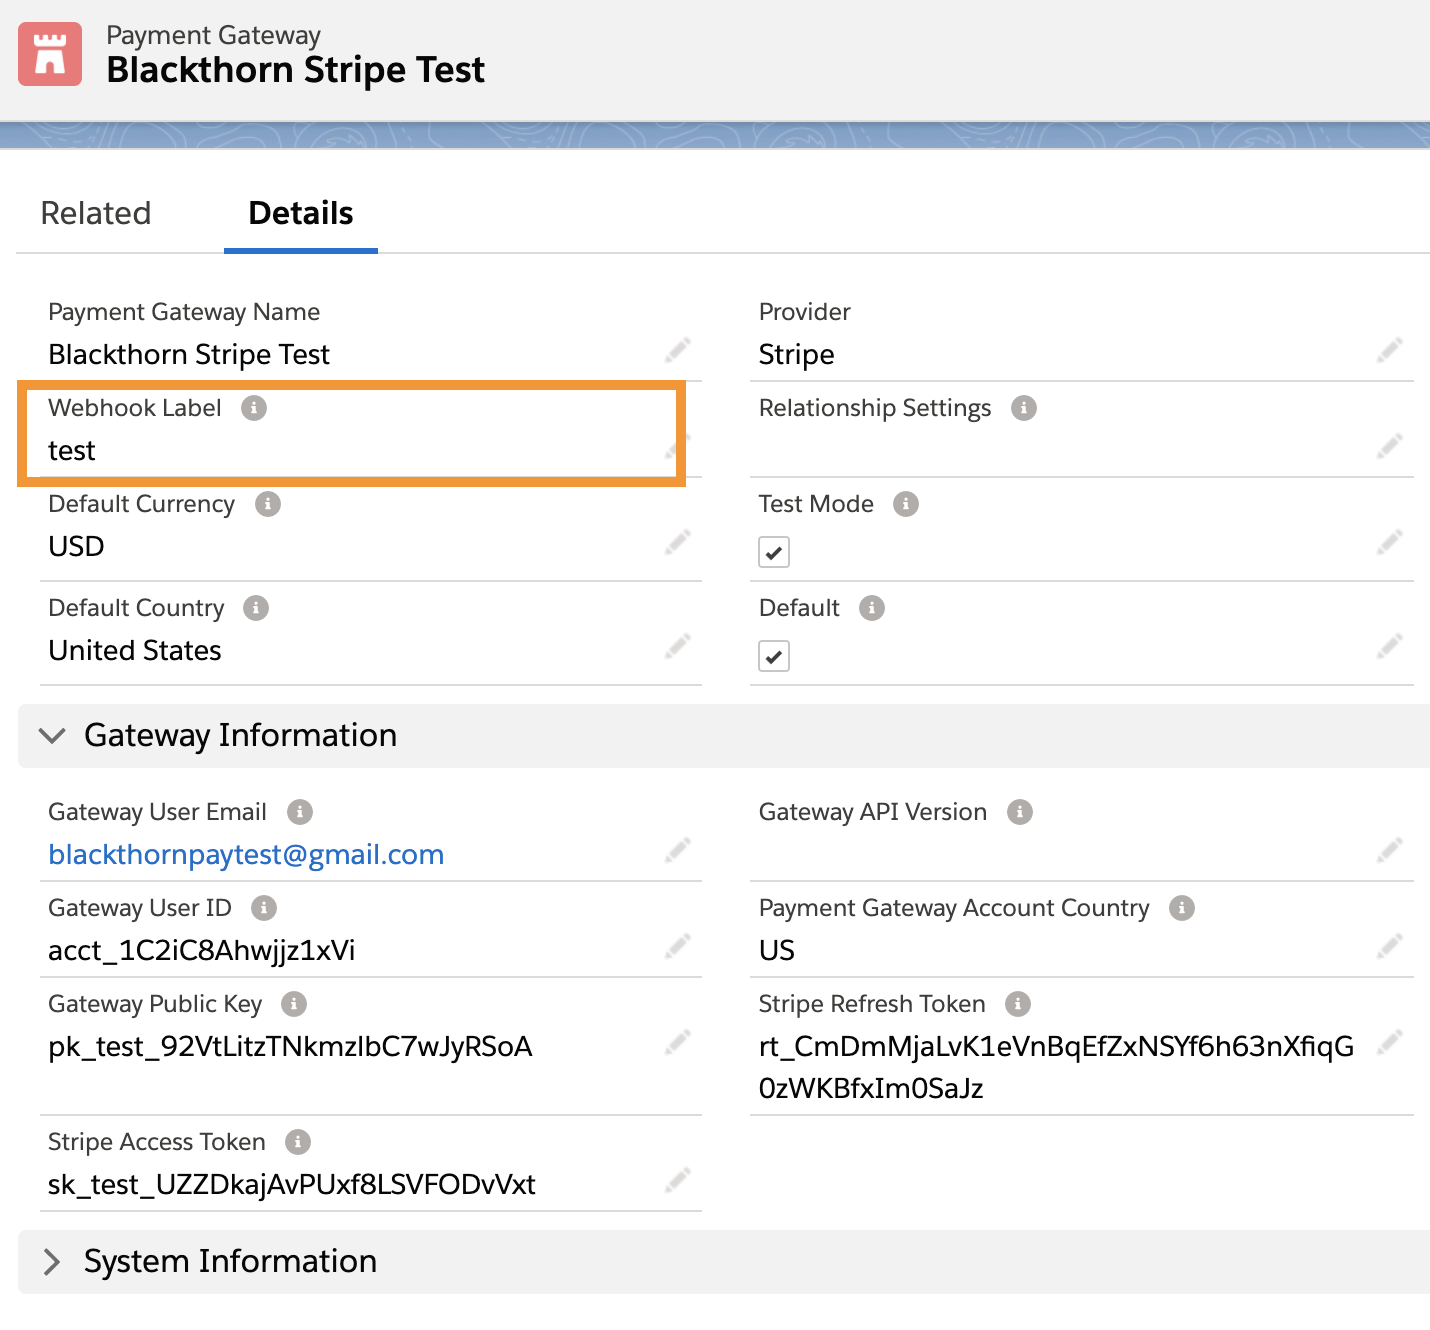Edit Gateway Public Key pencil icon

tap(678, 1042)
